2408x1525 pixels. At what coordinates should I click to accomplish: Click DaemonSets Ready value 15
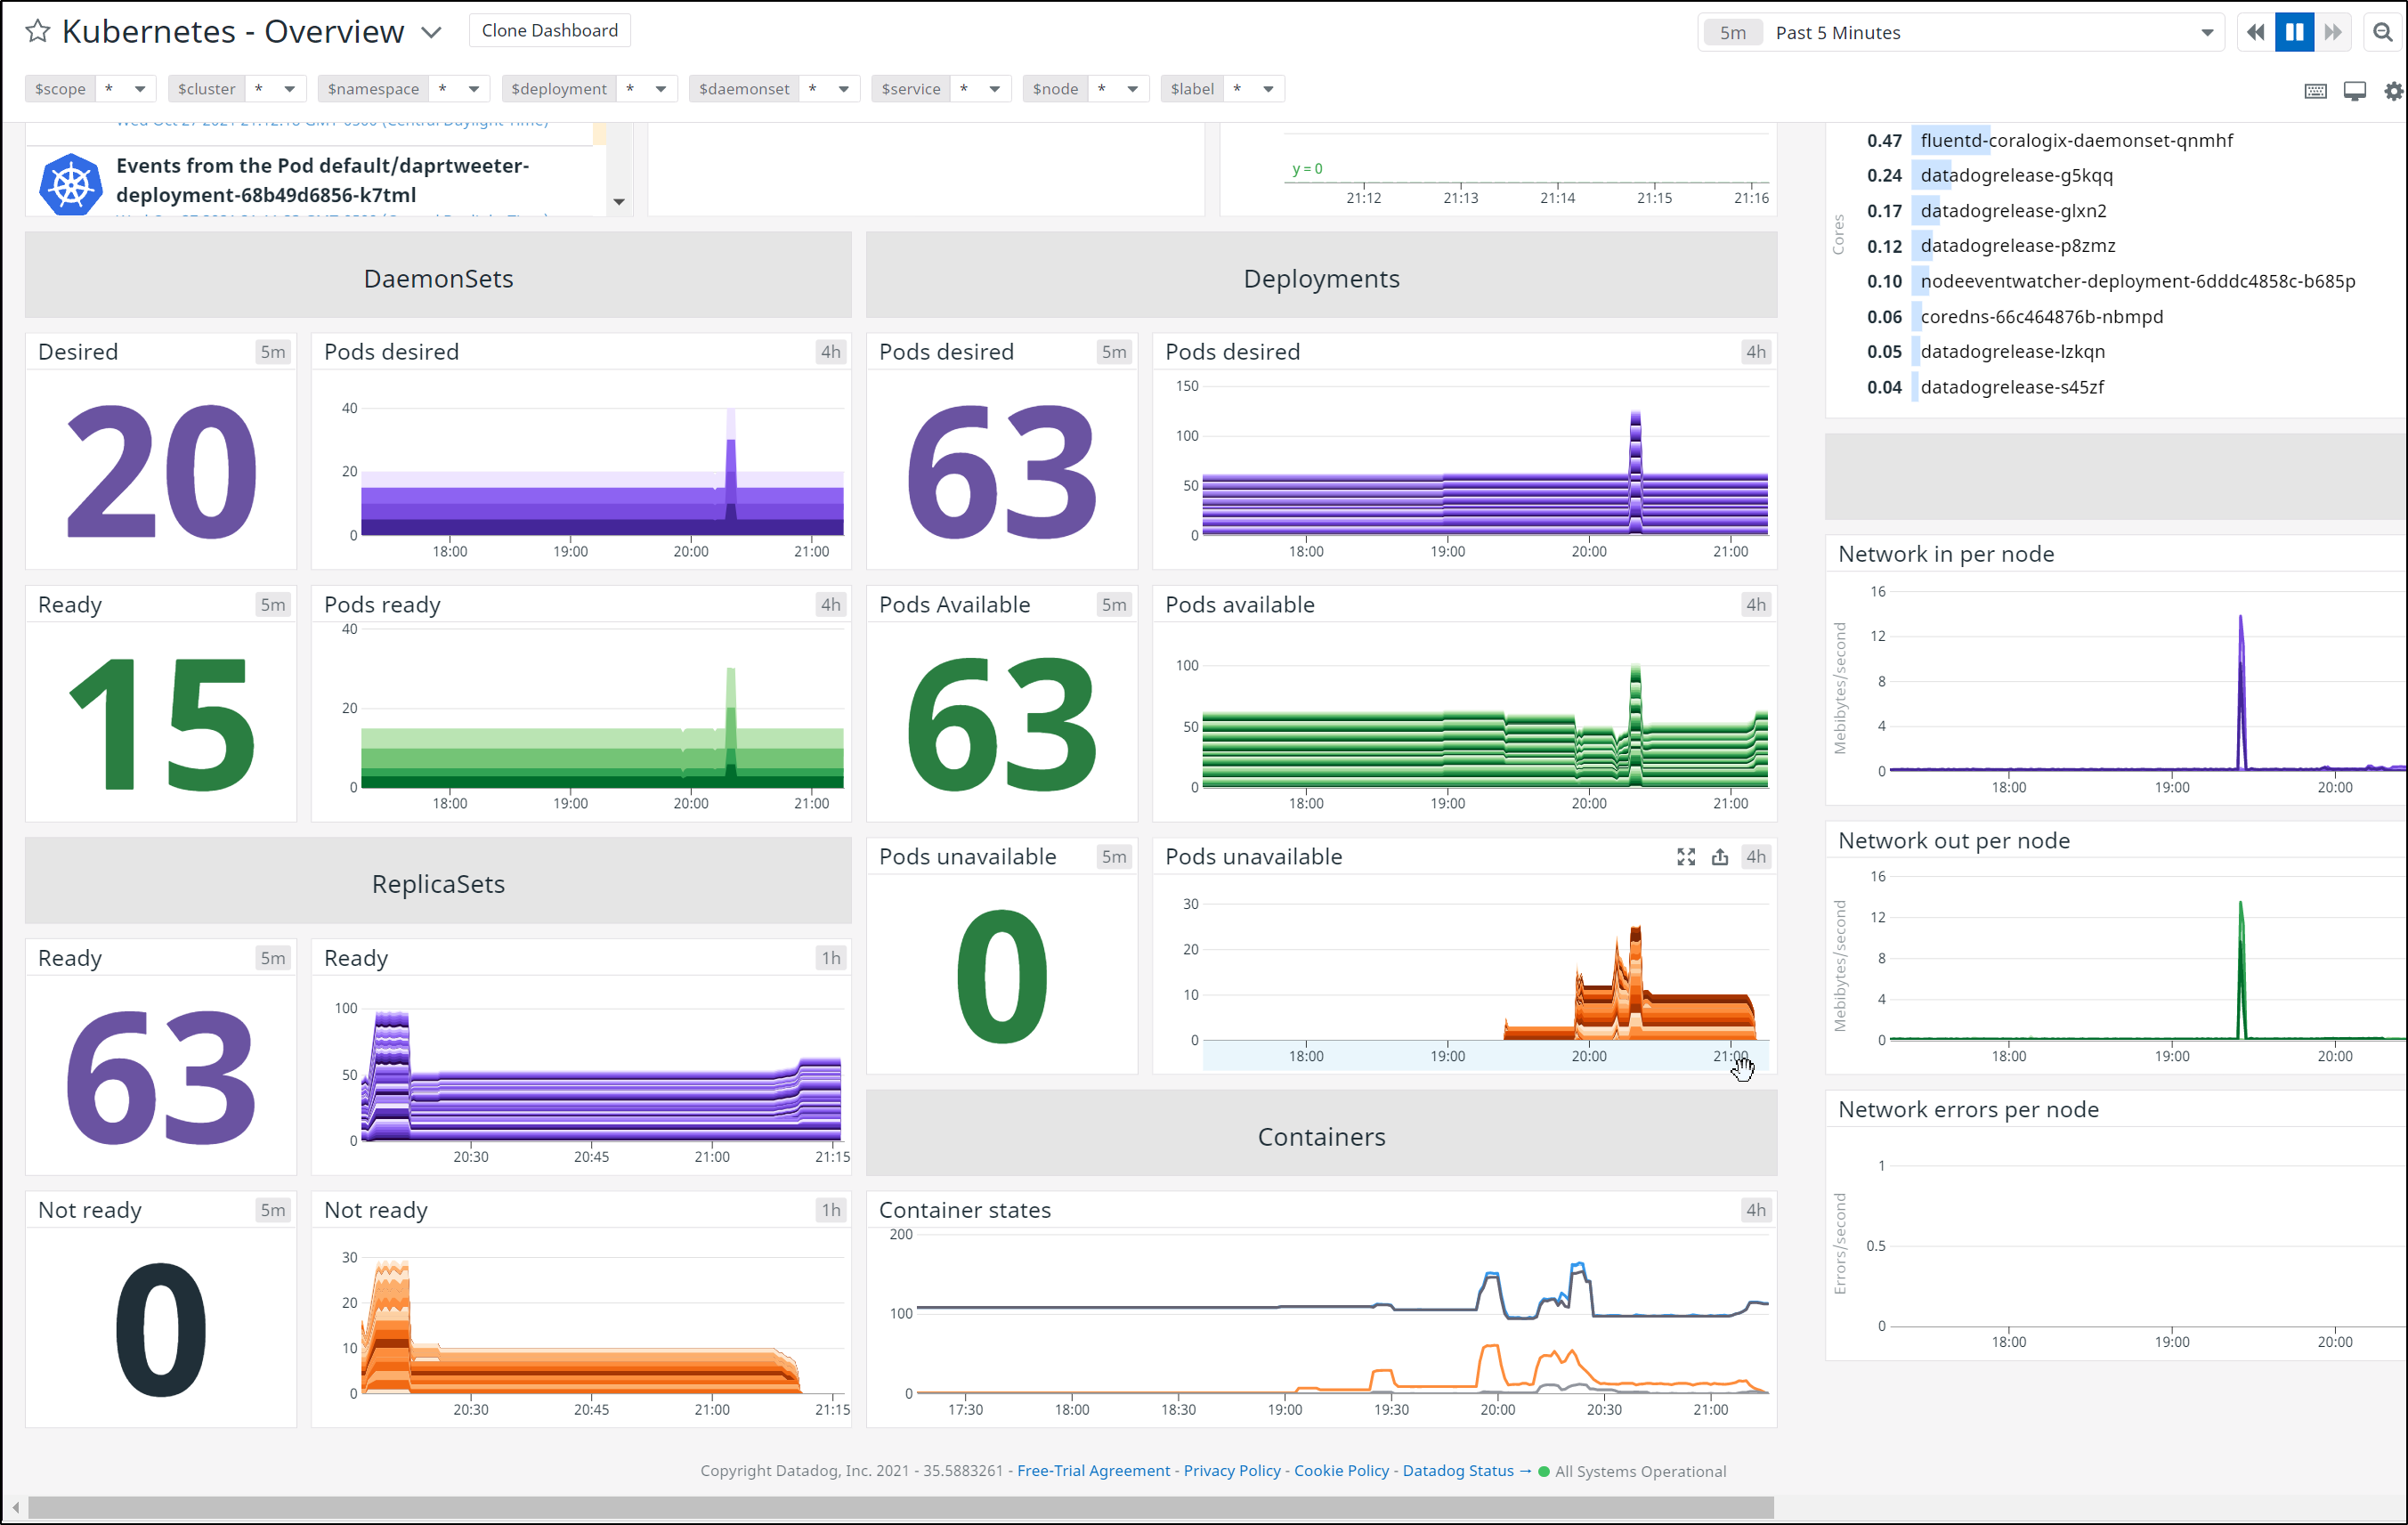(x=161, y=724)
